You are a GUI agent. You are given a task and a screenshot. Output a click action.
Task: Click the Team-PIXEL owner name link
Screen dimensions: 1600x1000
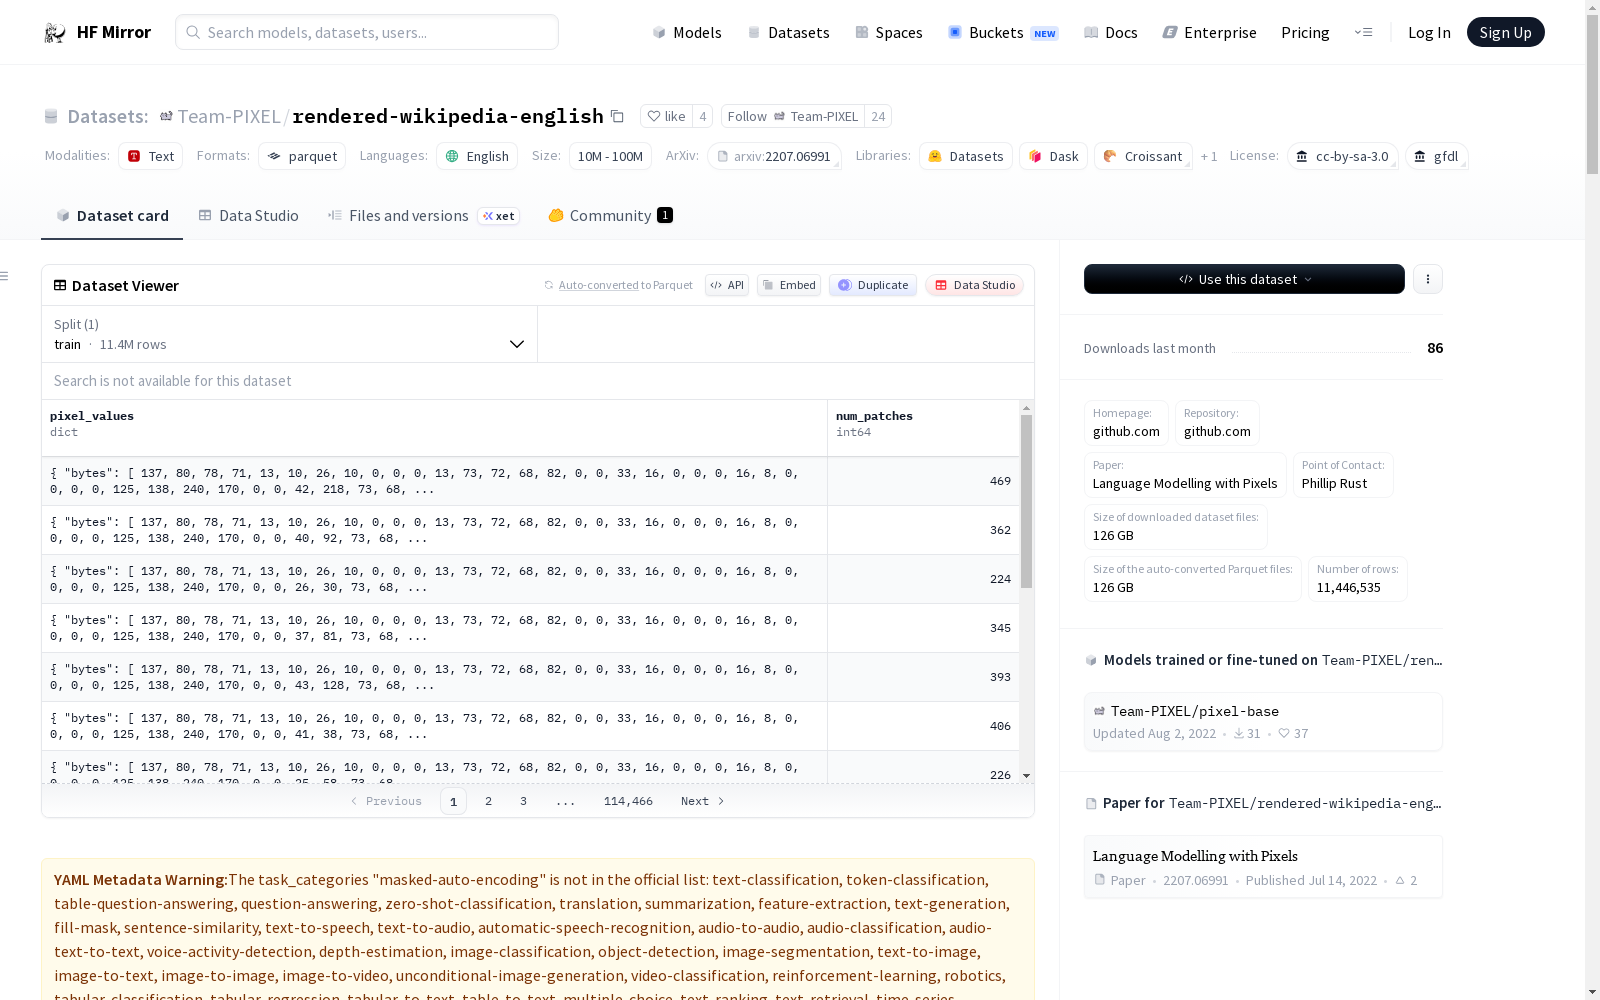coord(229,117)
